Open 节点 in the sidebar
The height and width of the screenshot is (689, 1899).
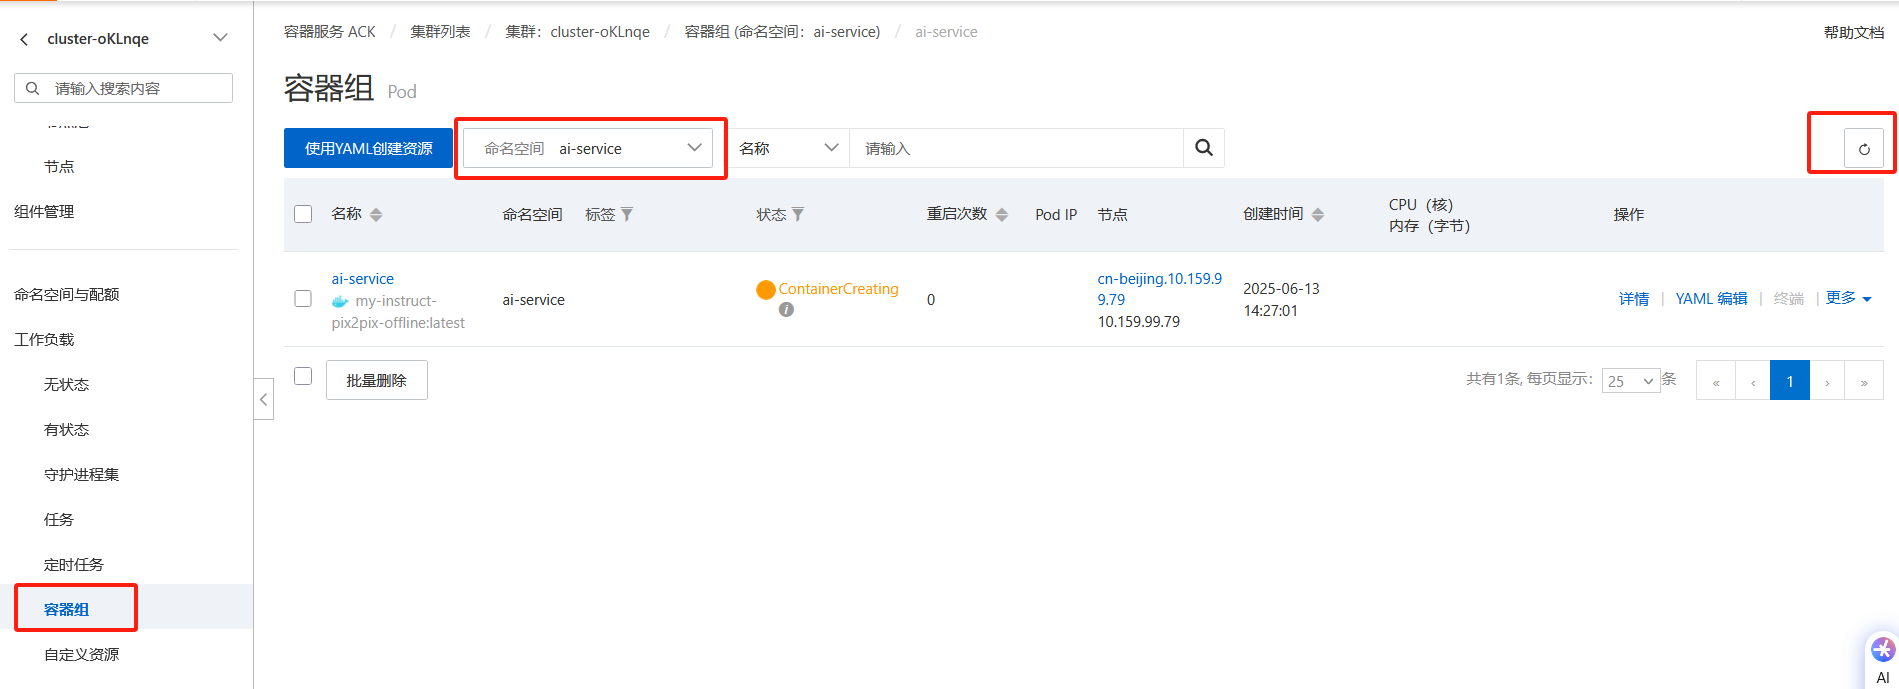click(59, 167)
